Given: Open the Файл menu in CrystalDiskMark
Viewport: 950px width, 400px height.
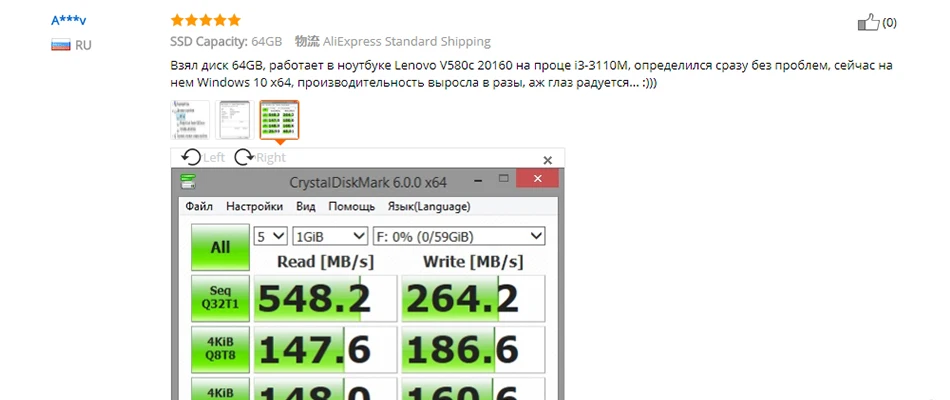Looking at the screenshot, I should tap(199, 206).
